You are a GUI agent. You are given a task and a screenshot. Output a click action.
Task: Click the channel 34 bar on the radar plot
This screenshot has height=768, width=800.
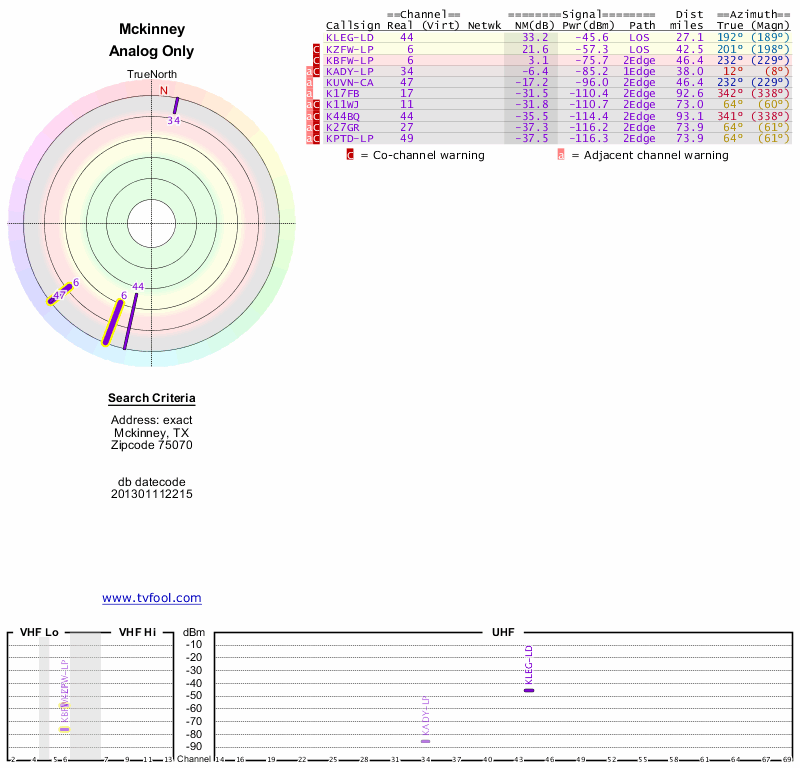click(x=176, y=105)
